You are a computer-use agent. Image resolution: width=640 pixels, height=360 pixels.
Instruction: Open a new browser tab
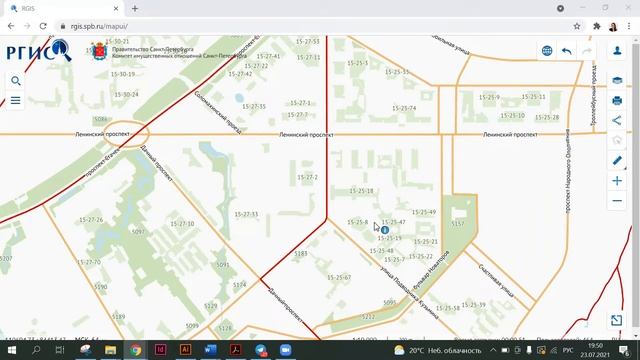(x=135, y=8)
